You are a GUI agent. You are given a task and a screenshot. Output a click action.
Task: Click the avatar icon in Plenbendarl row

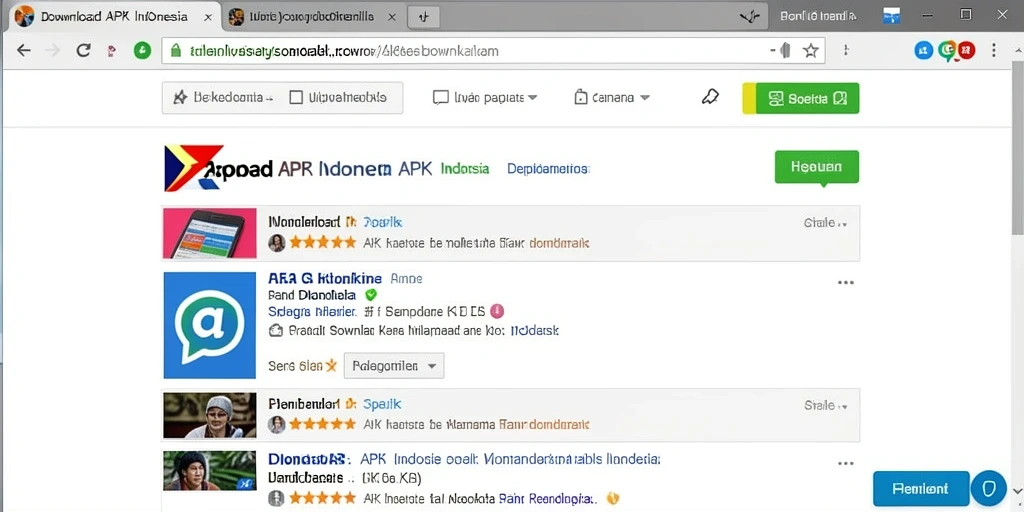(x=277, y=424)
